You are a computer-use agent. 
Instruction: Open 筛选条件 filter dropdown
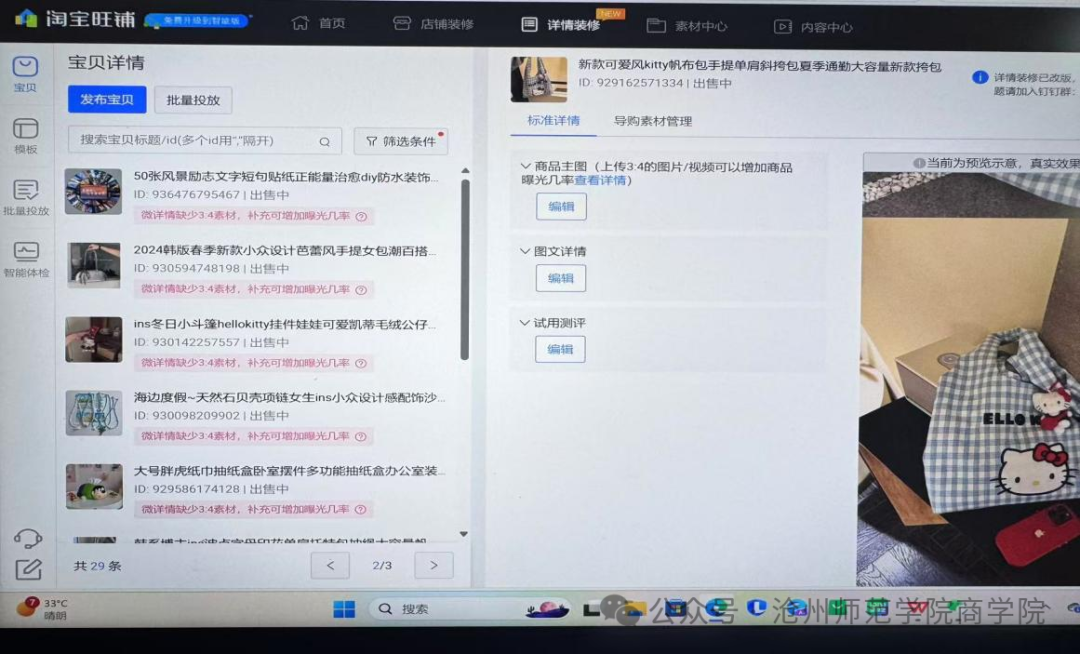tap(400, 141)
